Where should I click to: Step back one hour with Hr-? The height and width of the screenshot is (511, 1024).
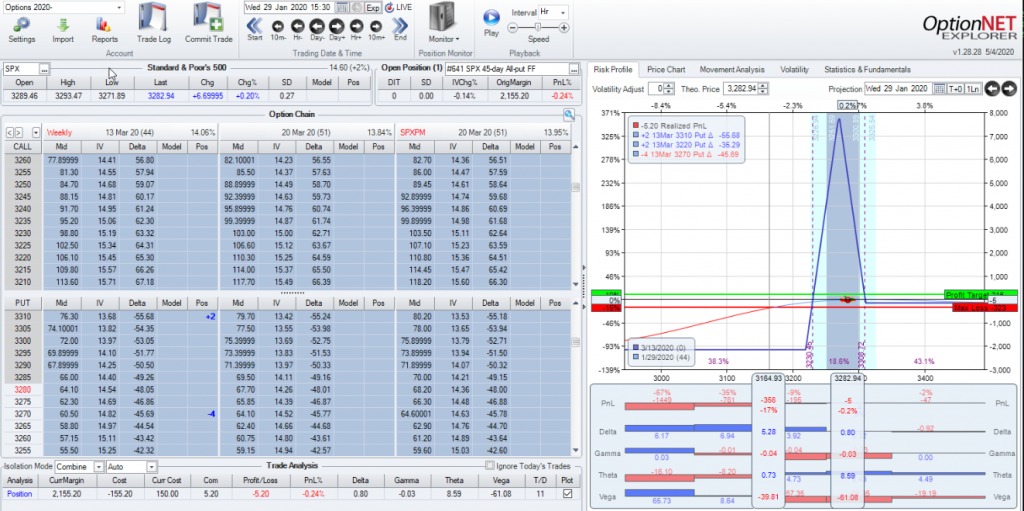pyautogui.click(x=298, y=29)
